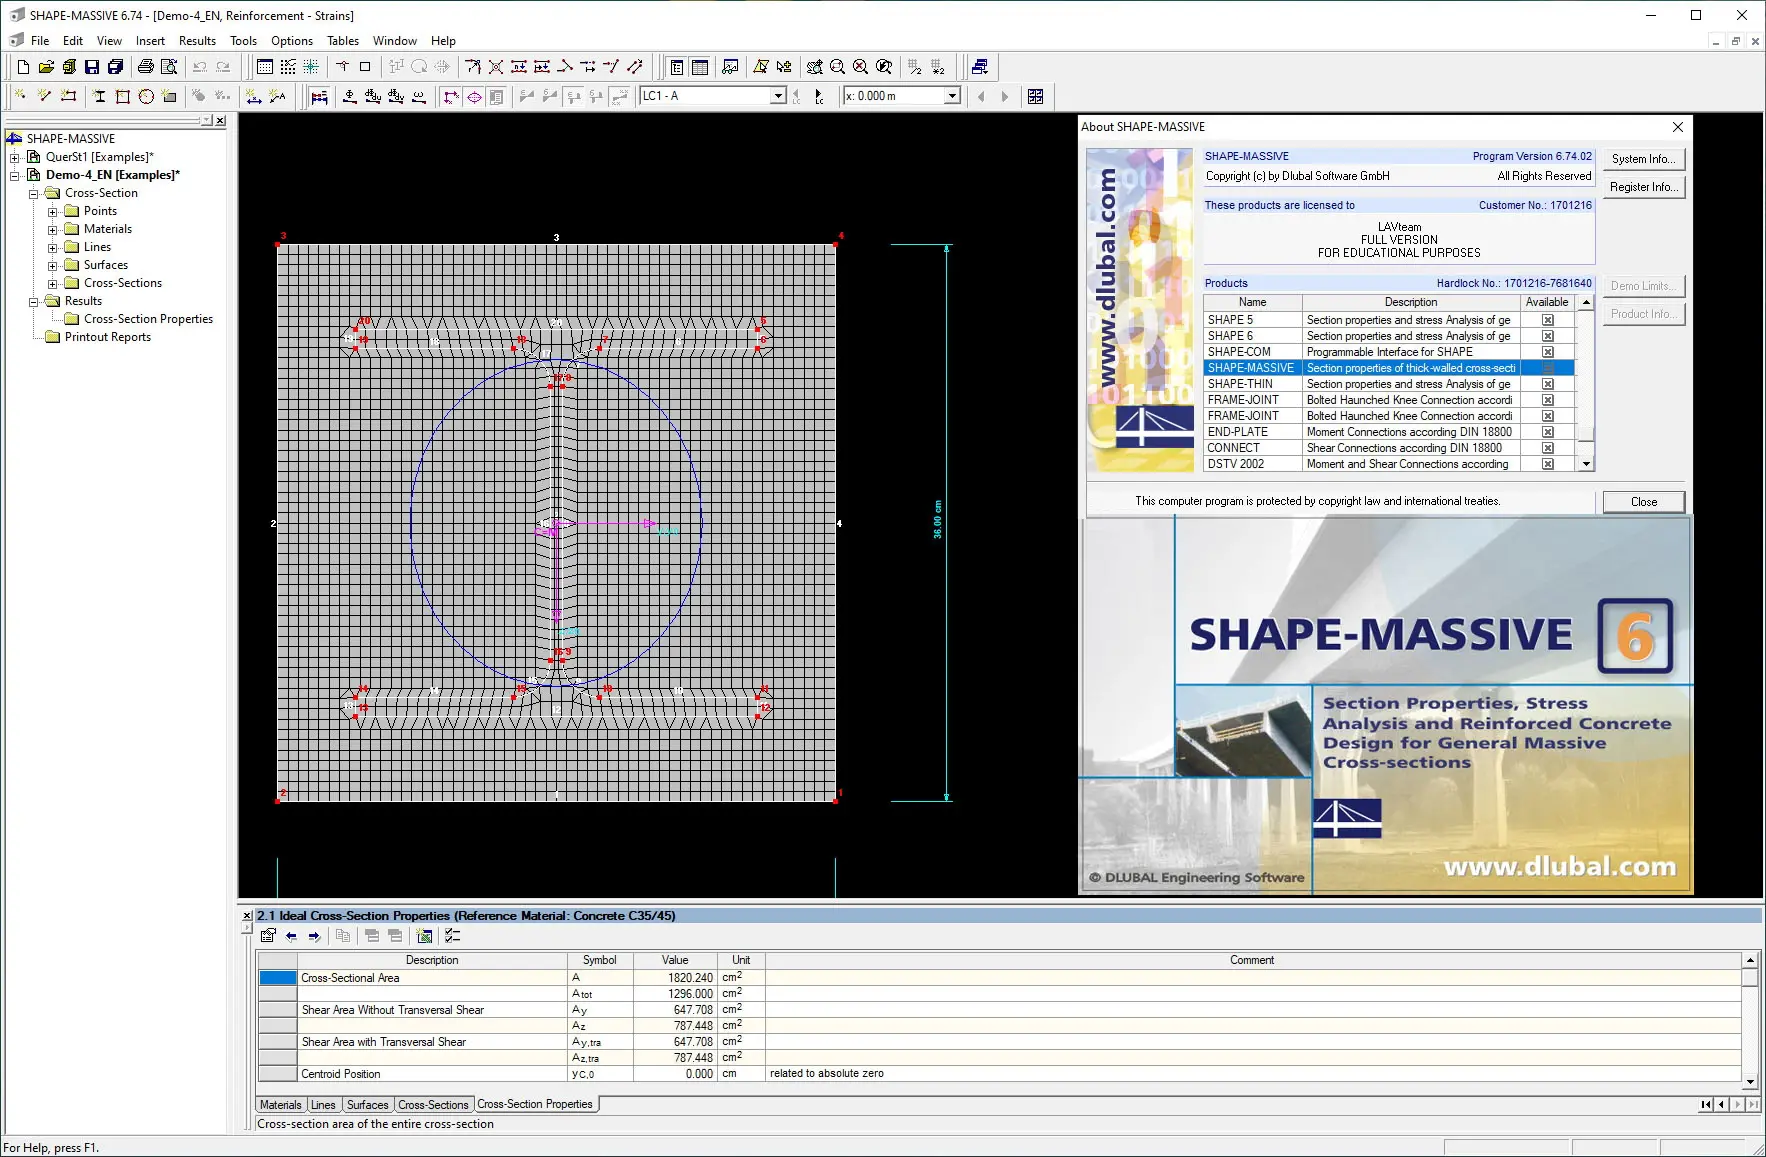The image size is (1766, 1157).
Task: Open the print preview icon
Action: [x=169, y=67]
